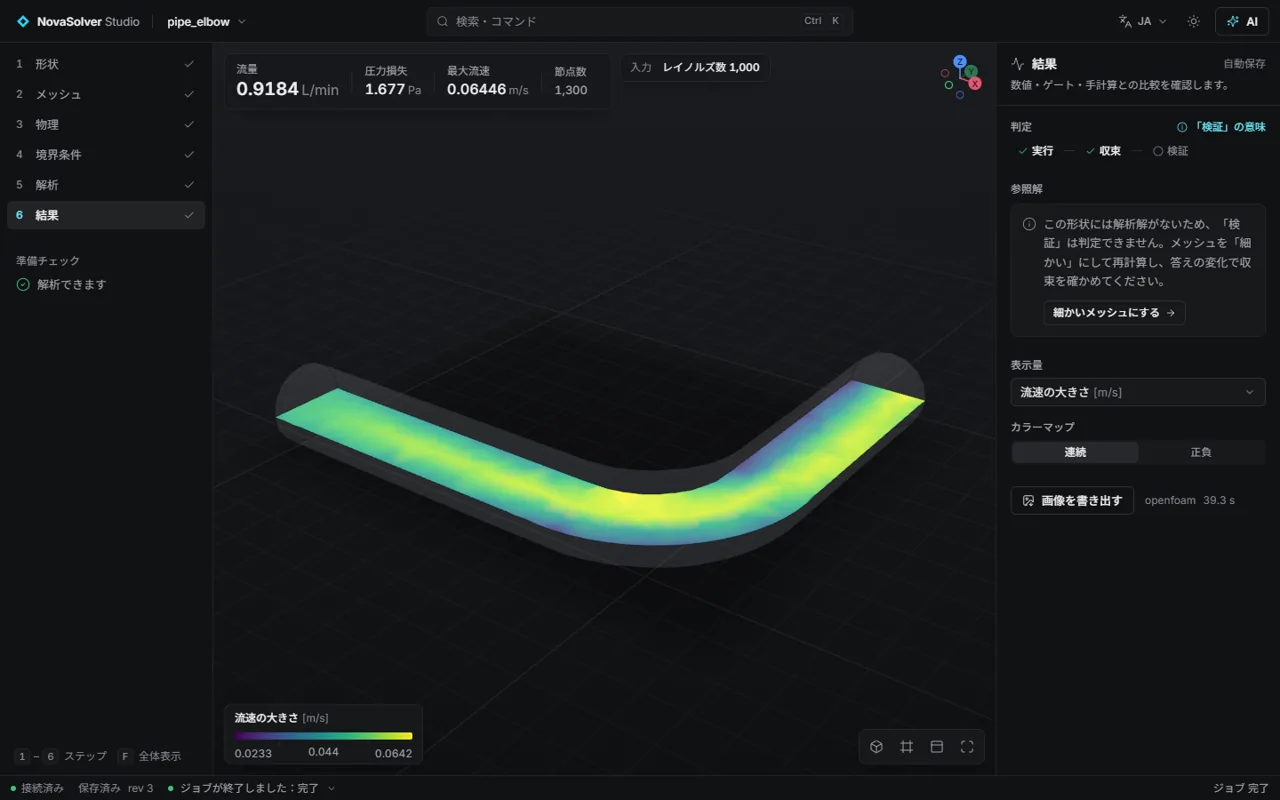Click 画像を書き出す export button

[x=1072, y=500]
